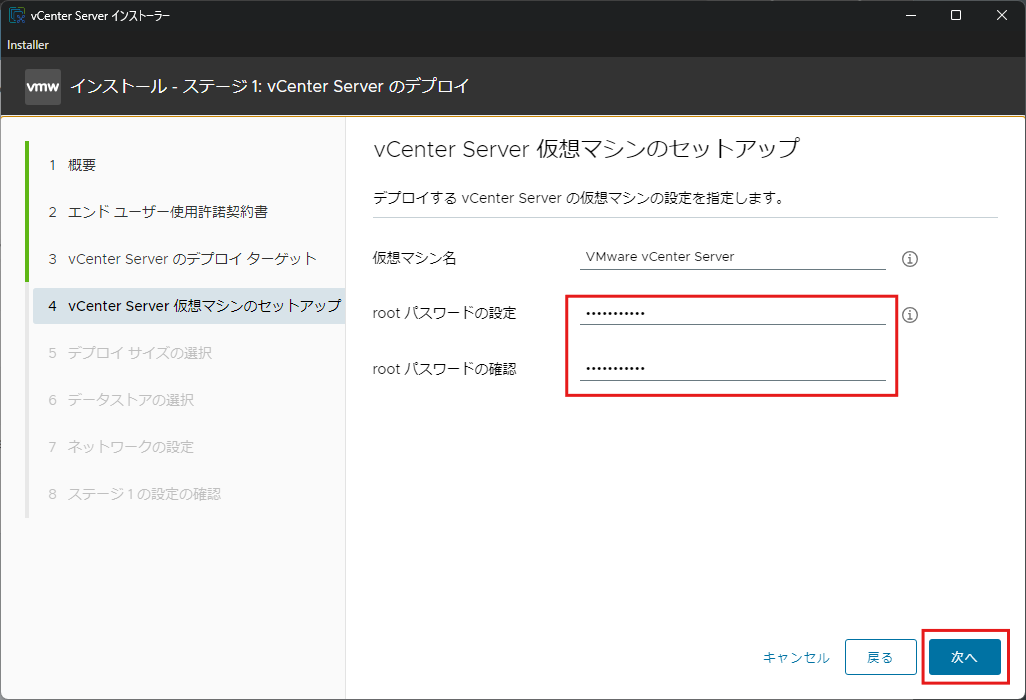1026x700 pixels.
Task: Click the 仮想マシン名 label
Action: [414, 258]
